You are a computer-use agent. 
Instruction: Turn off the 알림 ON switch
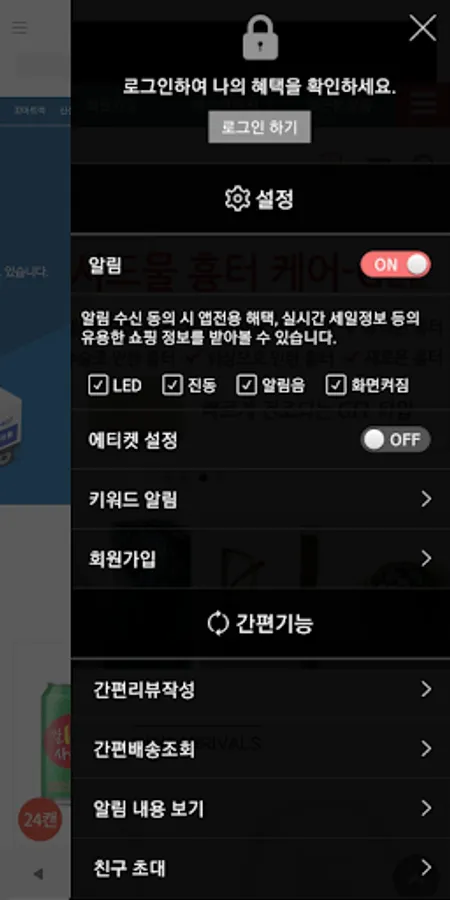[x=395, y=265]
